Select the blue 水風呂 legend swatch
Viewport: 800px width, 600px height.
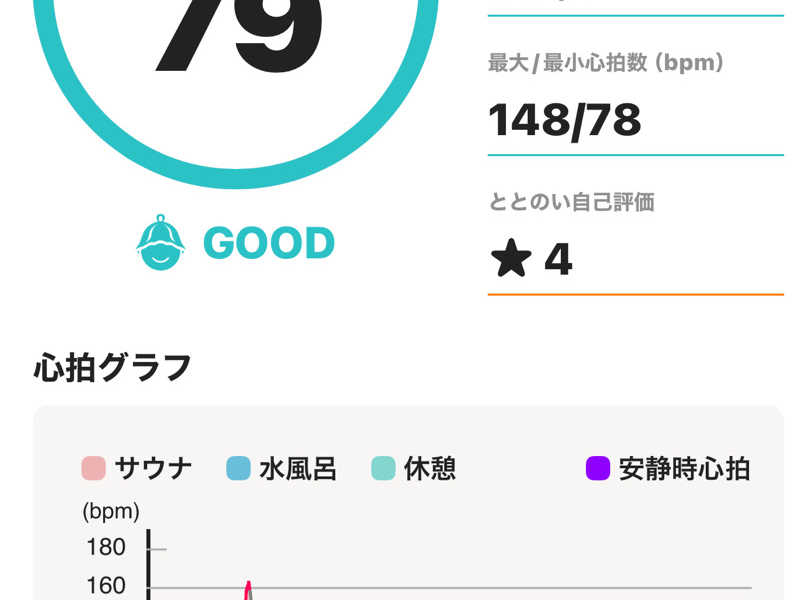238,468
